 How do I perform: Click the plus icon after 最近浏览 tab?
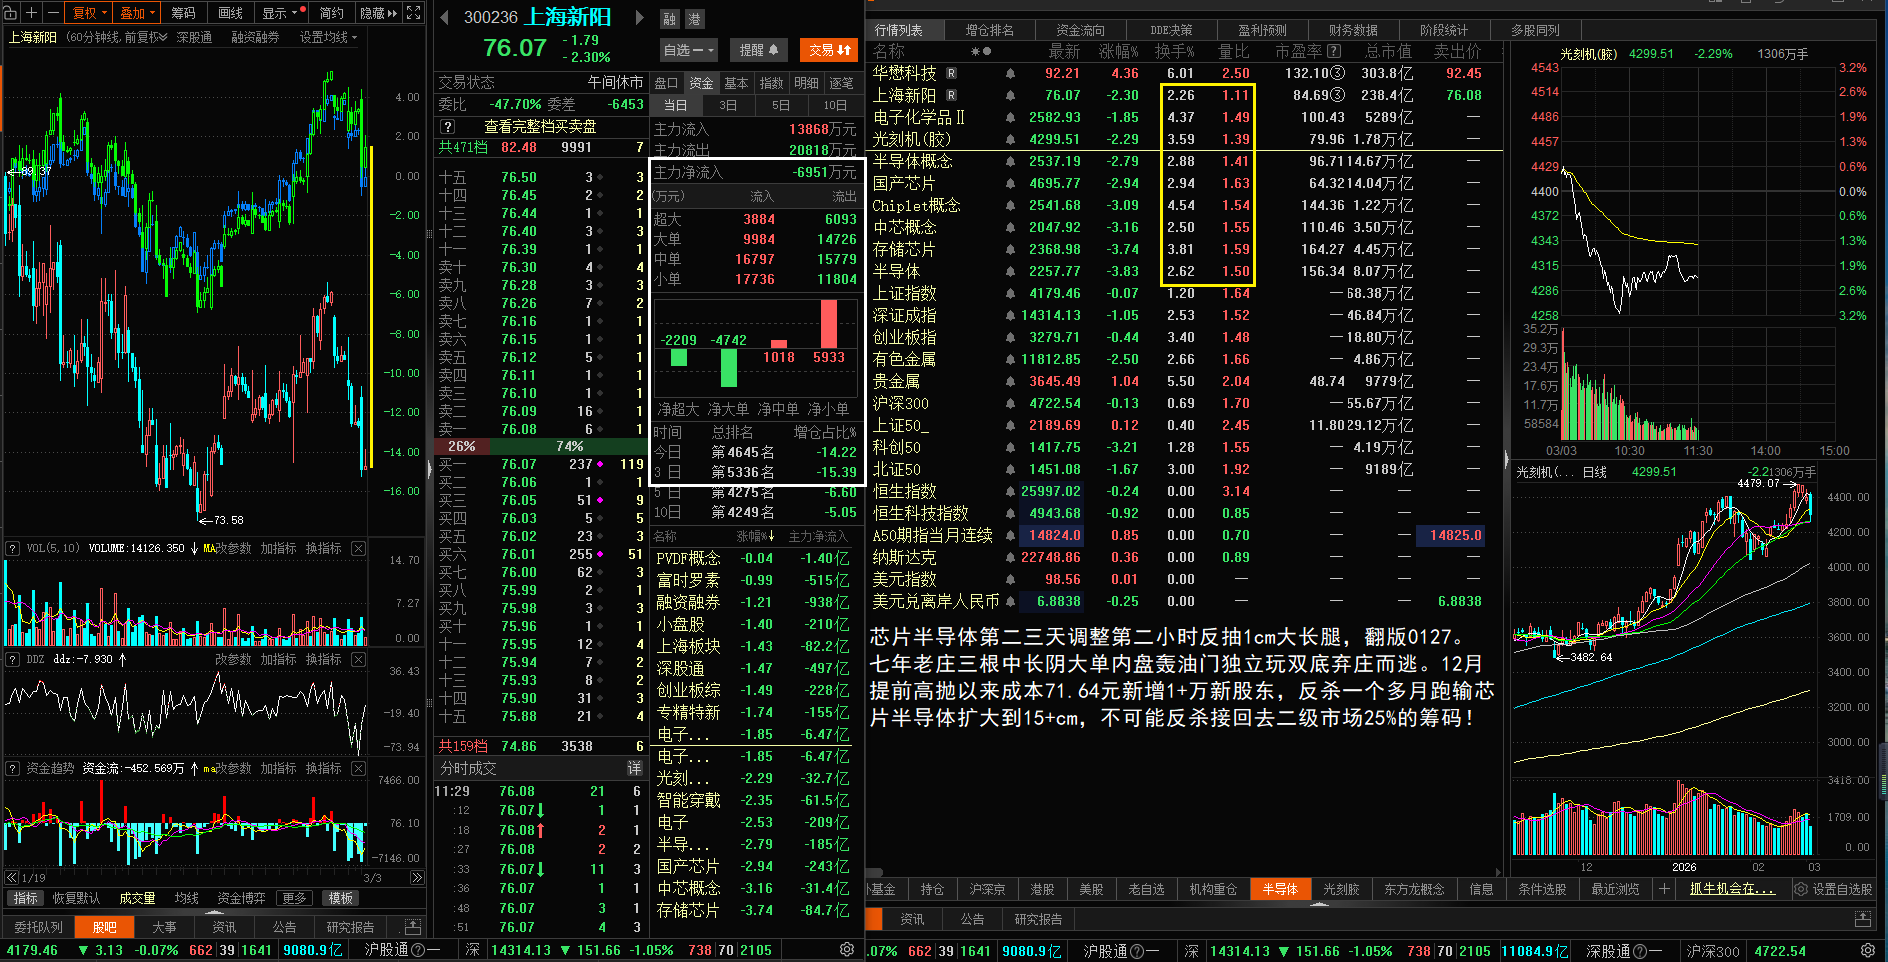pos(1664,889)
